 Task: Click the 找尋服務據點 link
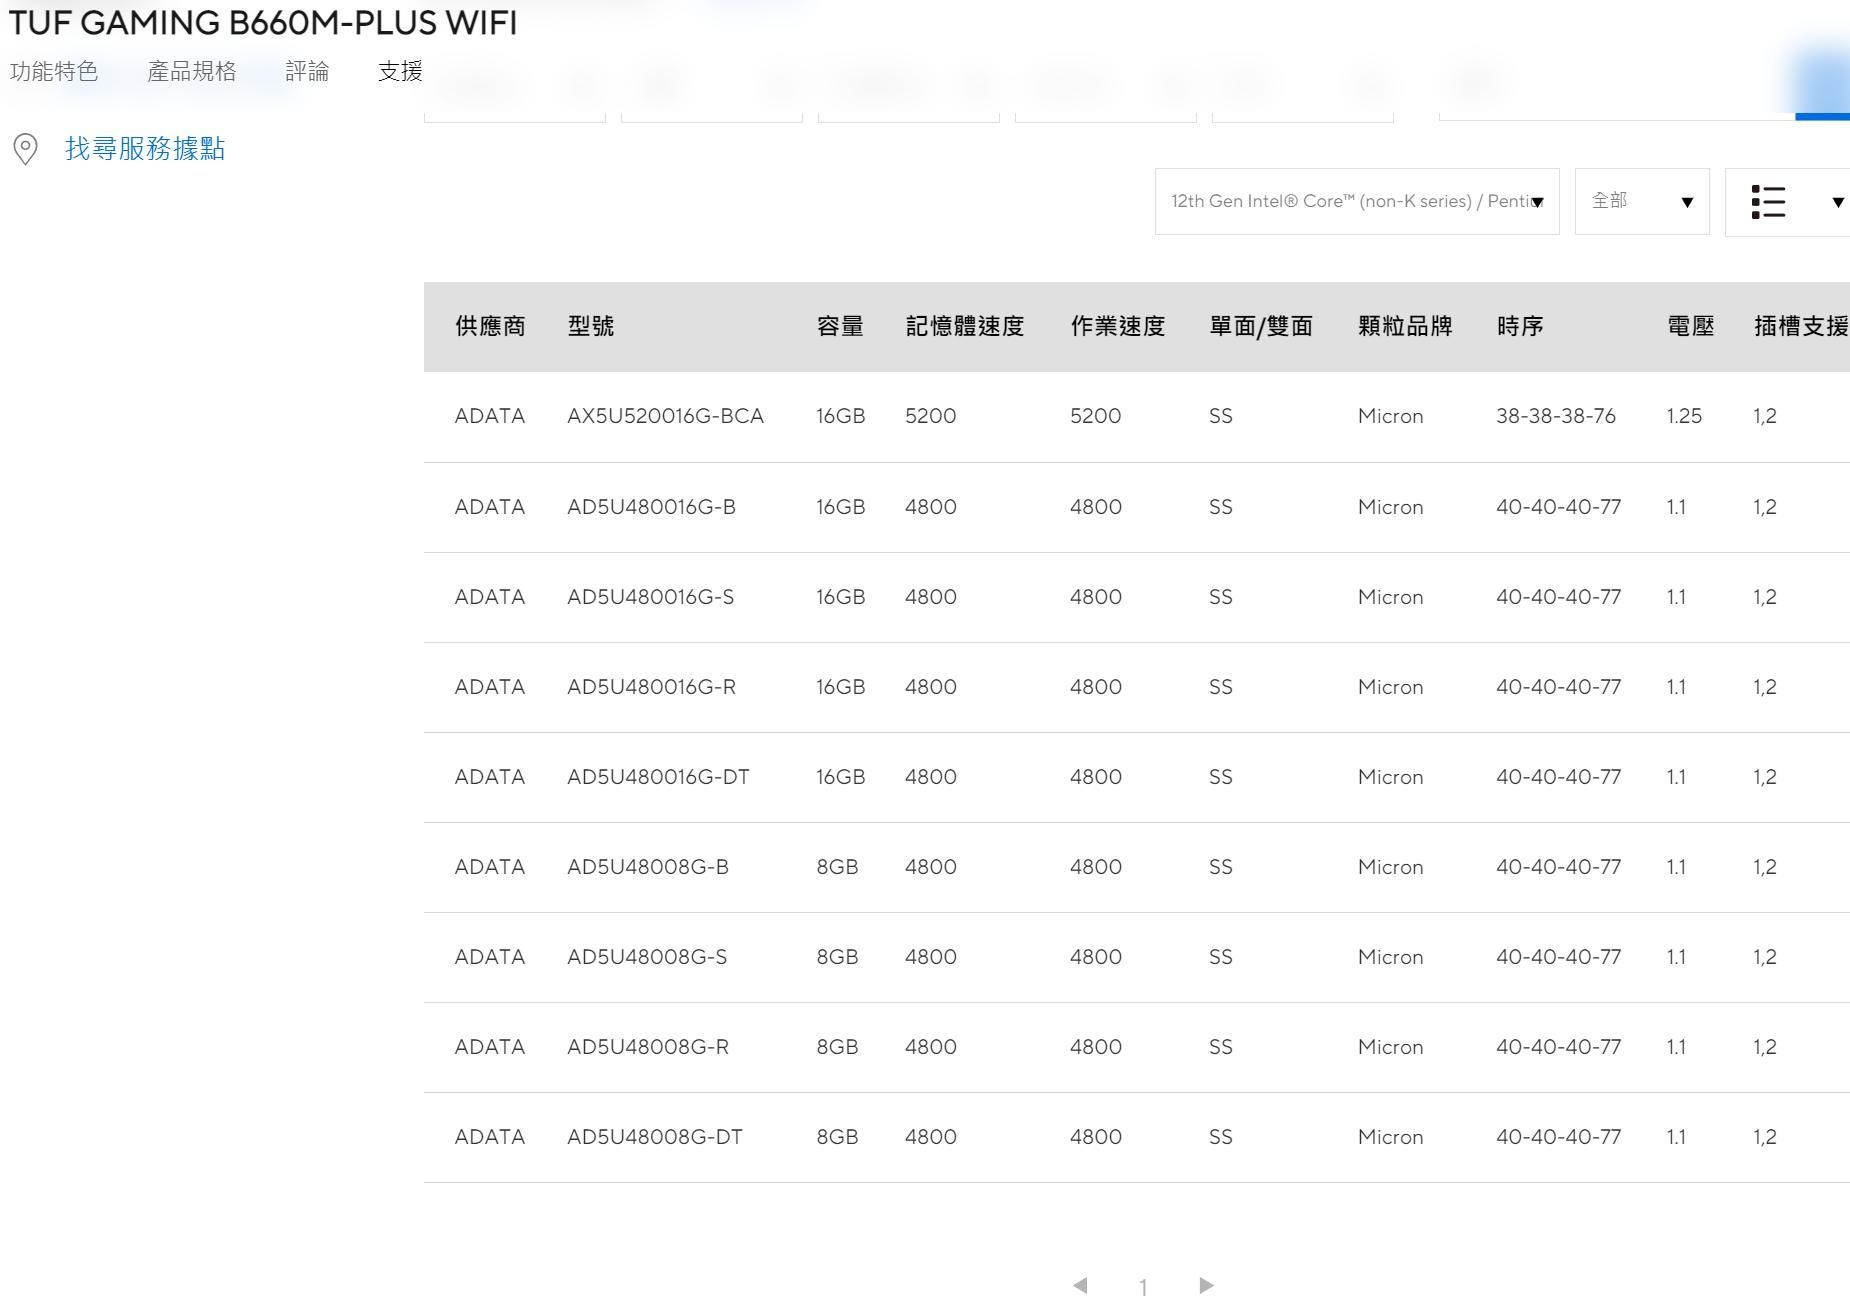pos(145,149)
